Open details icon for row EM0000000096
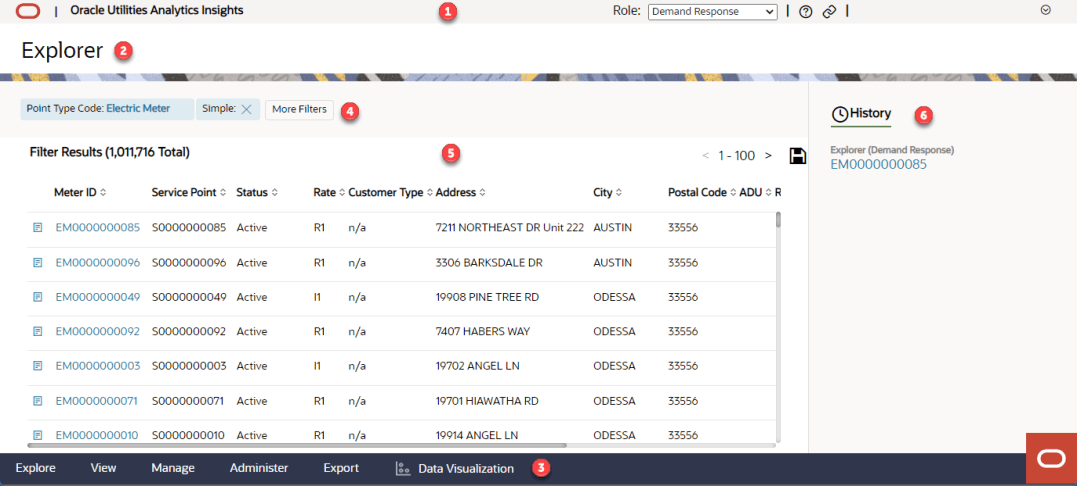This screenshot has width=1077, height=486. (x=38, y=262)
